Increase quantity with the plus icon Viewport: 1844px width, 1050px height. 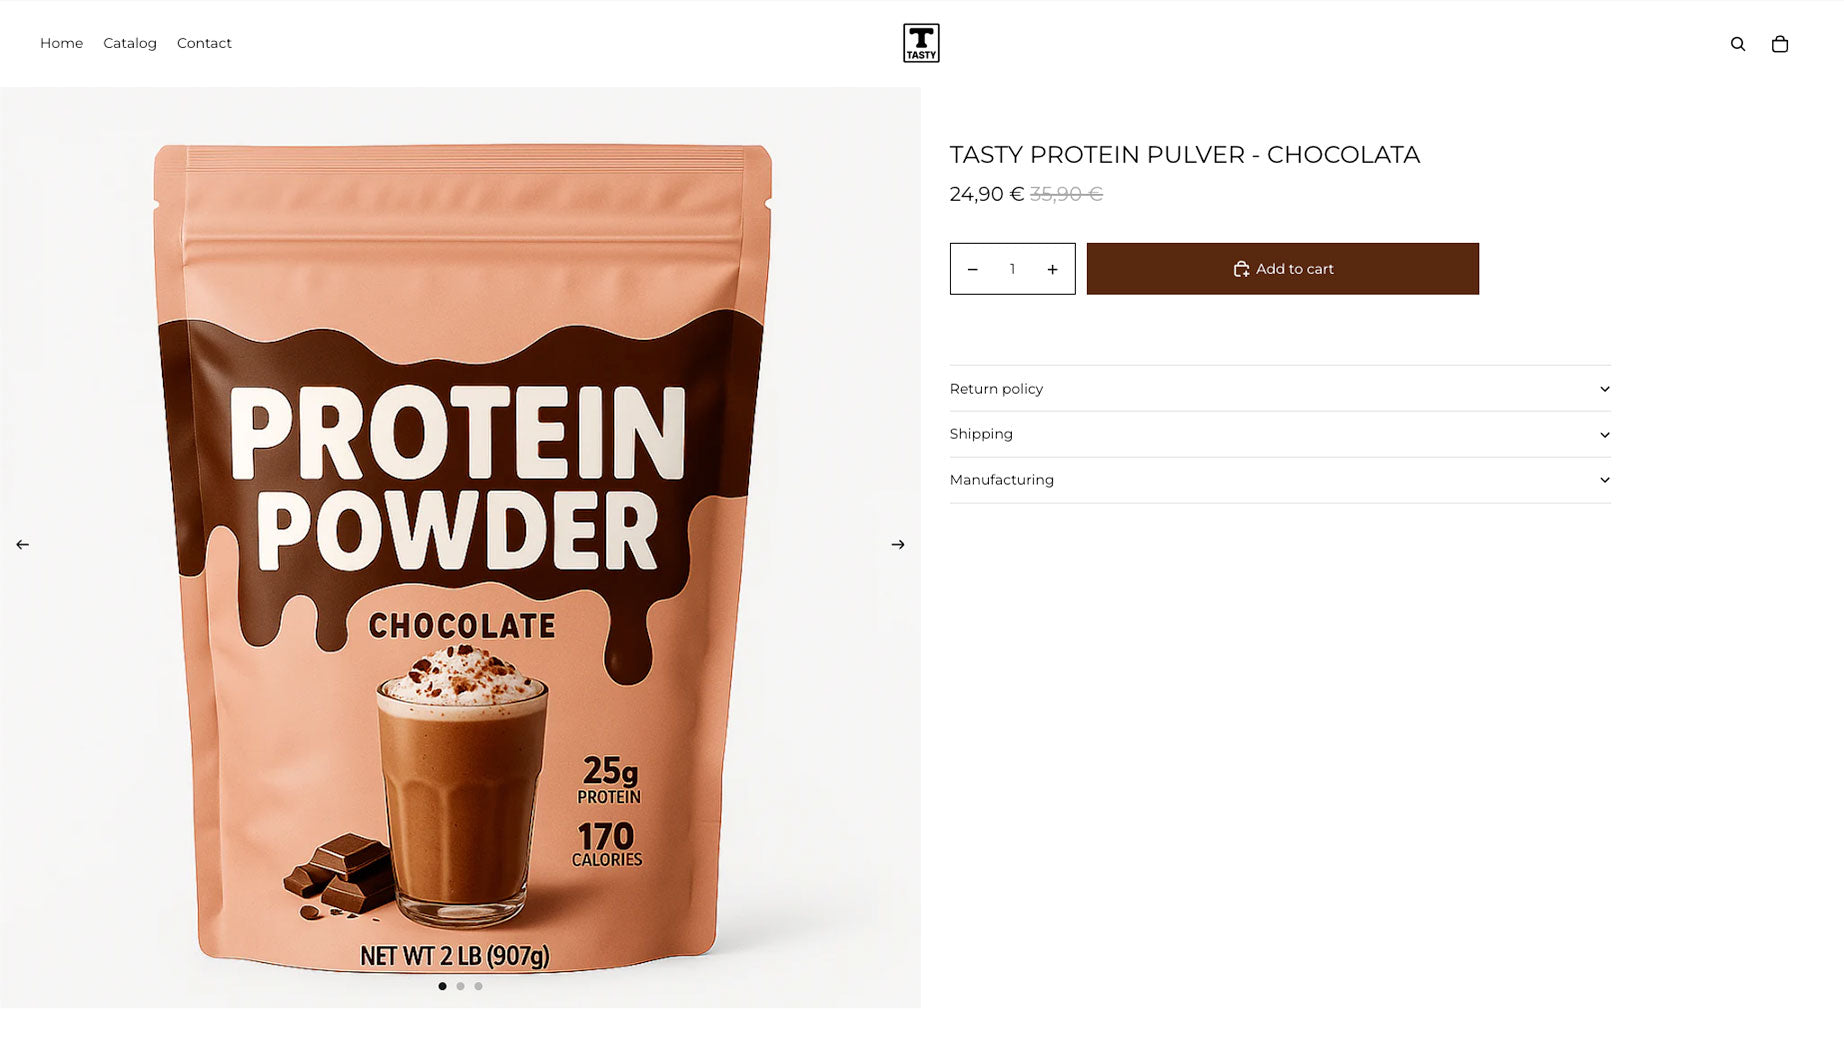(x=1052, y=269)
